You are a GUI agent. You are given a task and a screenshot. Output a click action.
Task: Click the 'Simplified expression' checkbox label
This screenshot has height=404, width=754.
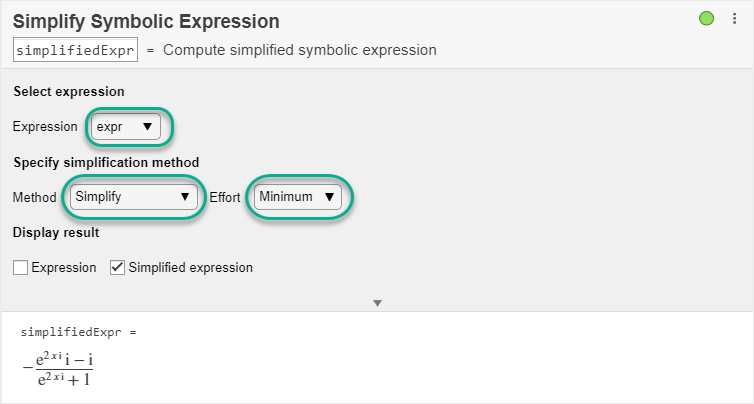(x=190, y=268)
